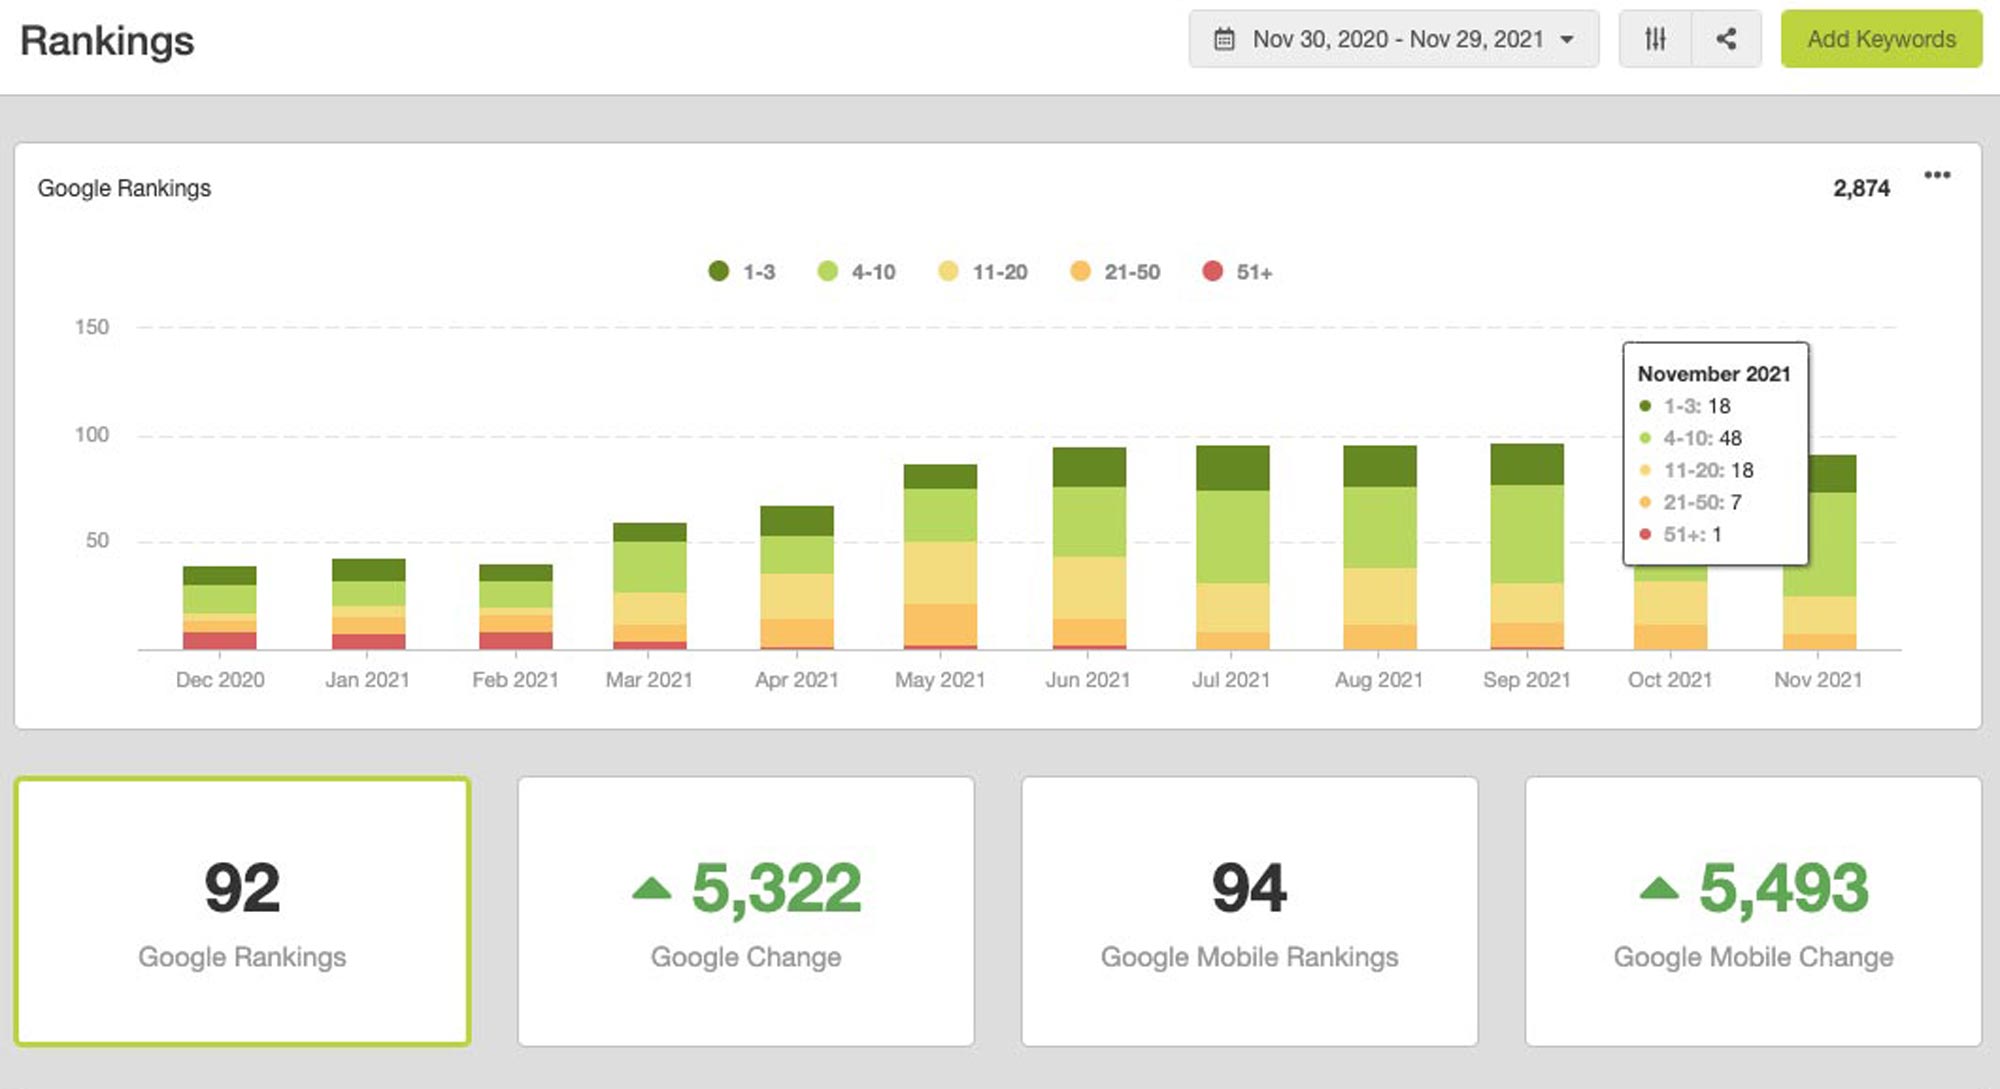Viewport: 2000px width, 1089px height.
Task: Select the Google Mobile Rankings card
Action: click(x=1249, y=911)
